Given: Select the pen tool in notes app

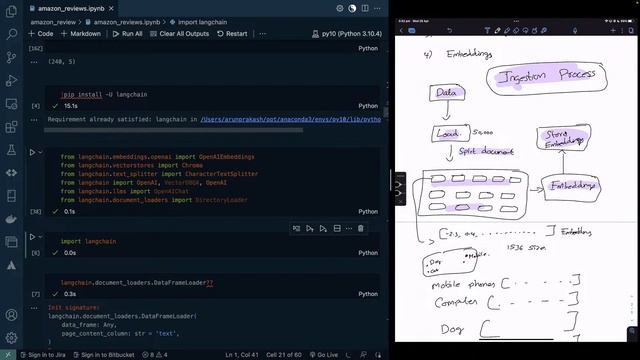Looking at the screenshot, I should (498, 31).
